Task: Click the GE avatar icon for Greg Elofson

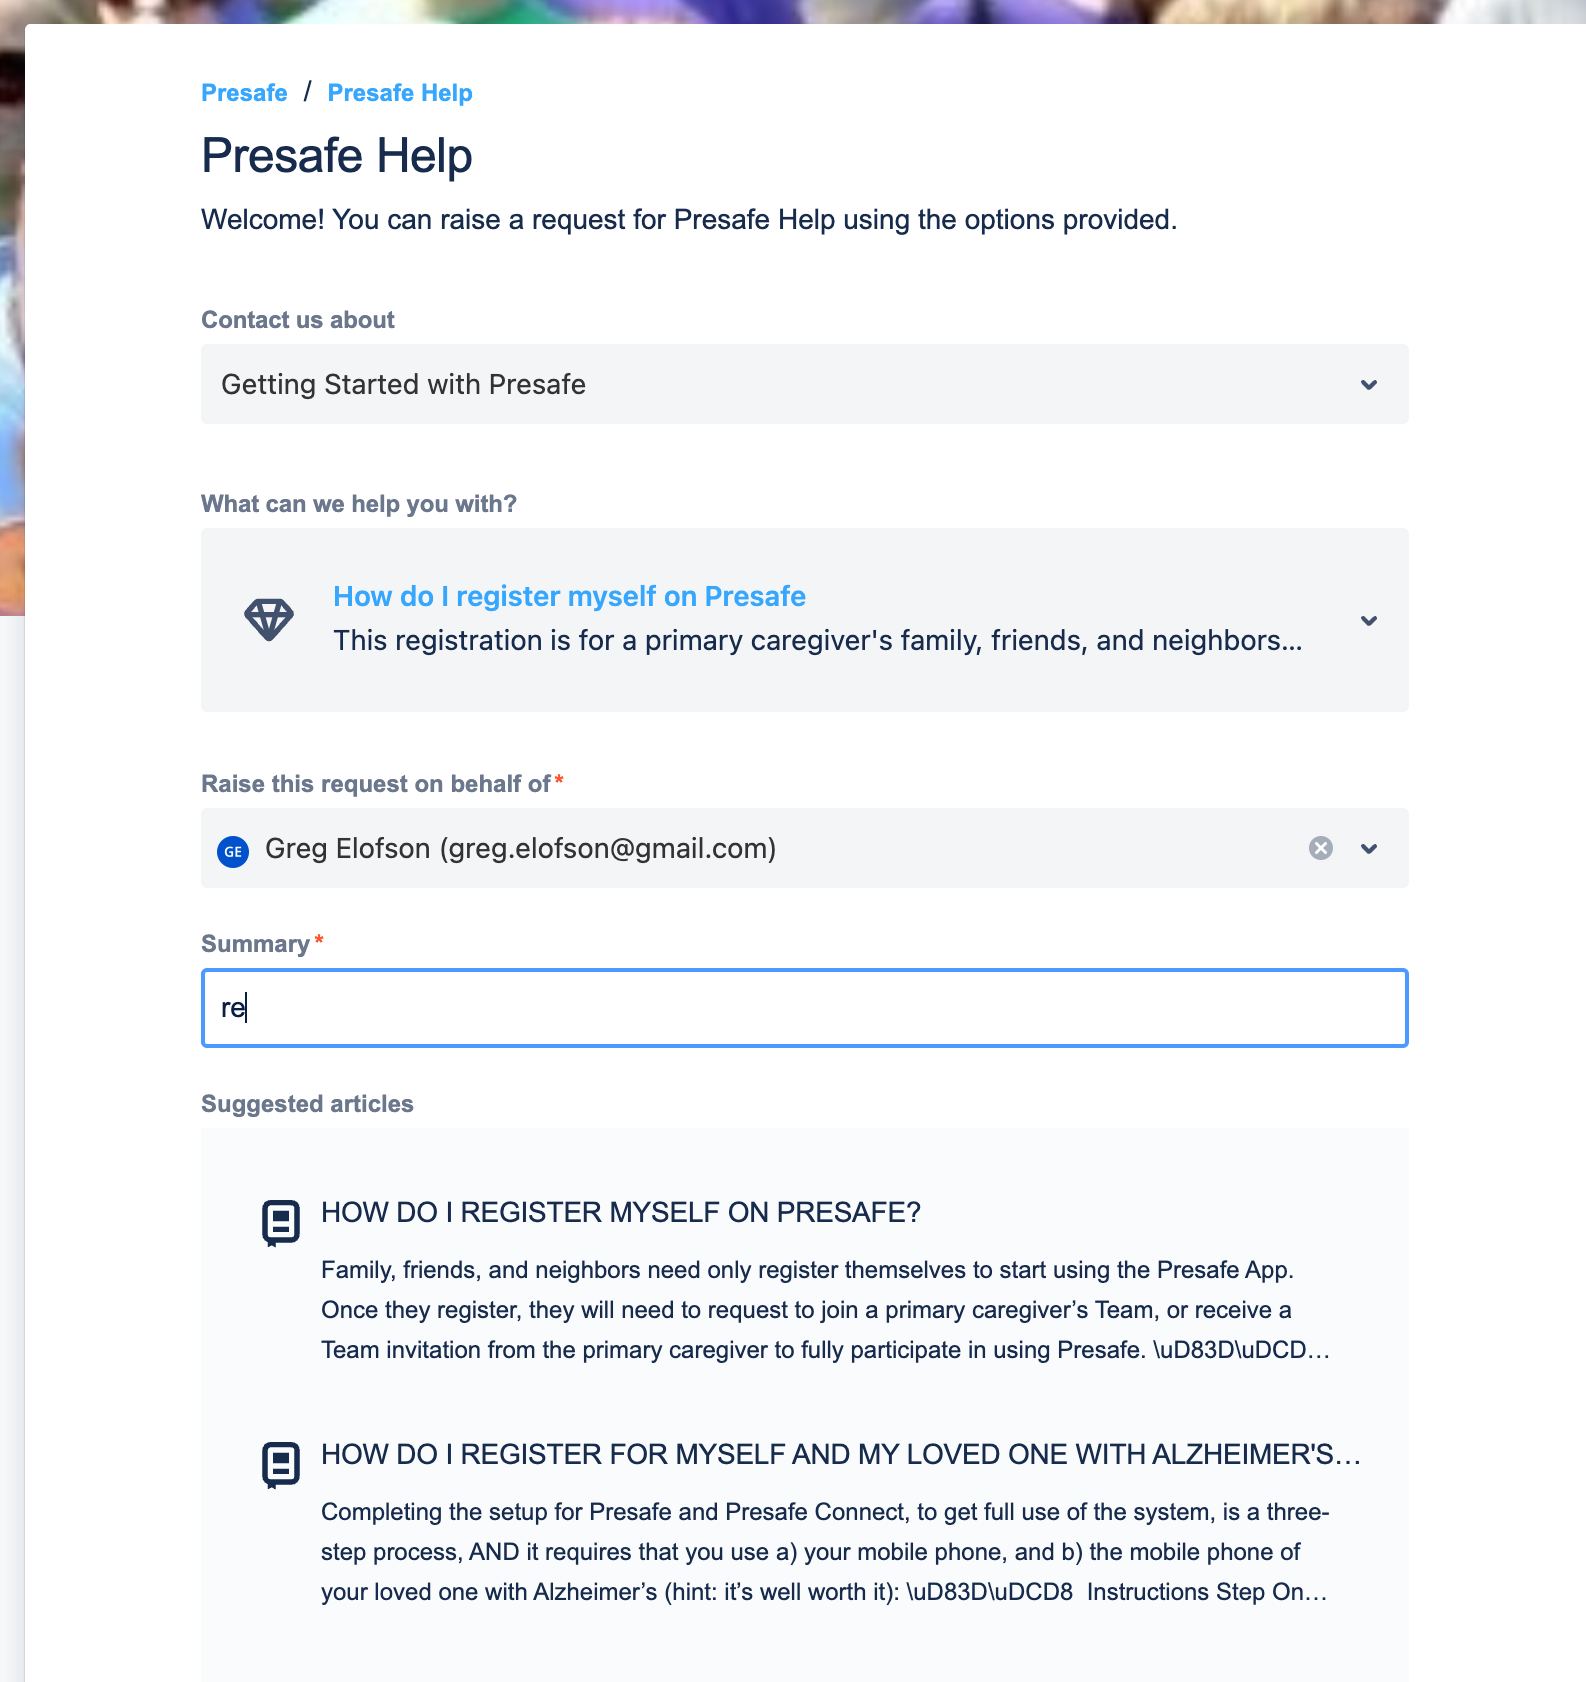Action: click(x=233, y=851)
